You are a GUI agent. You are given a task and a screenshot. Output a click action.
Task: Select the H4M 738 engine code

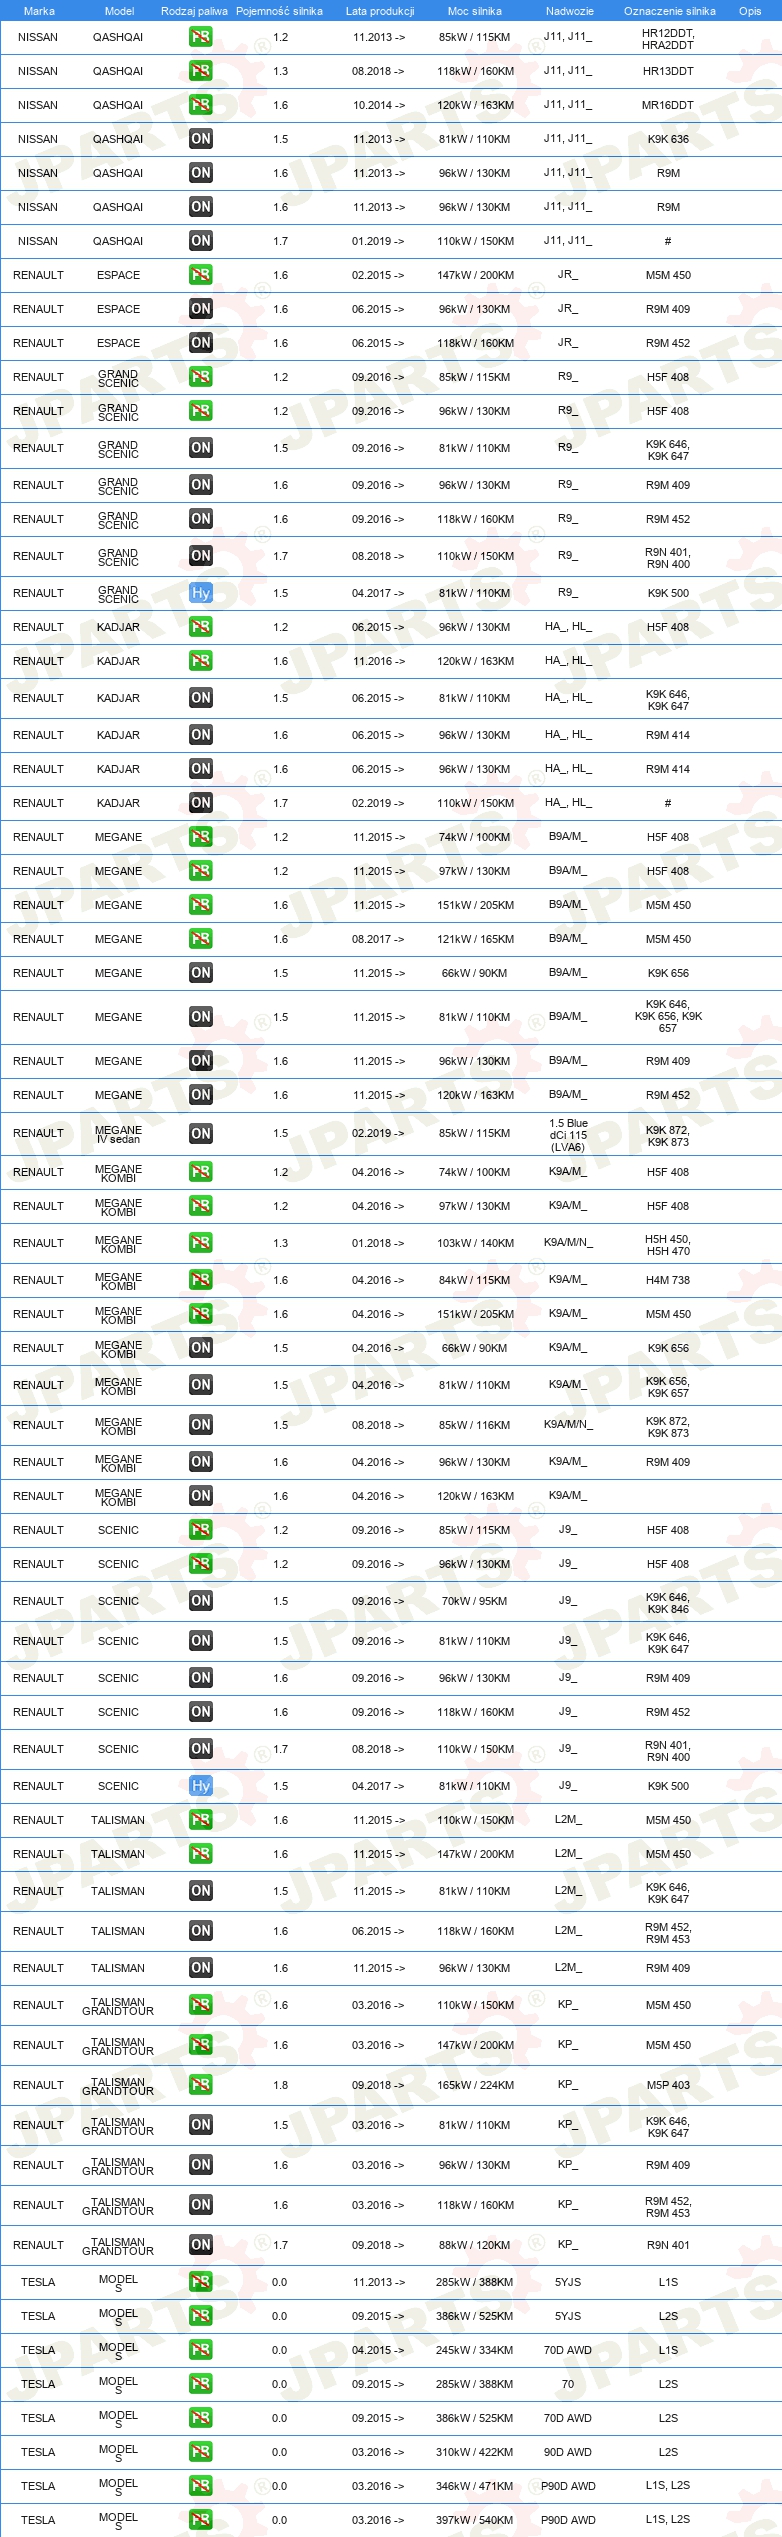(x=668, y=1280)
